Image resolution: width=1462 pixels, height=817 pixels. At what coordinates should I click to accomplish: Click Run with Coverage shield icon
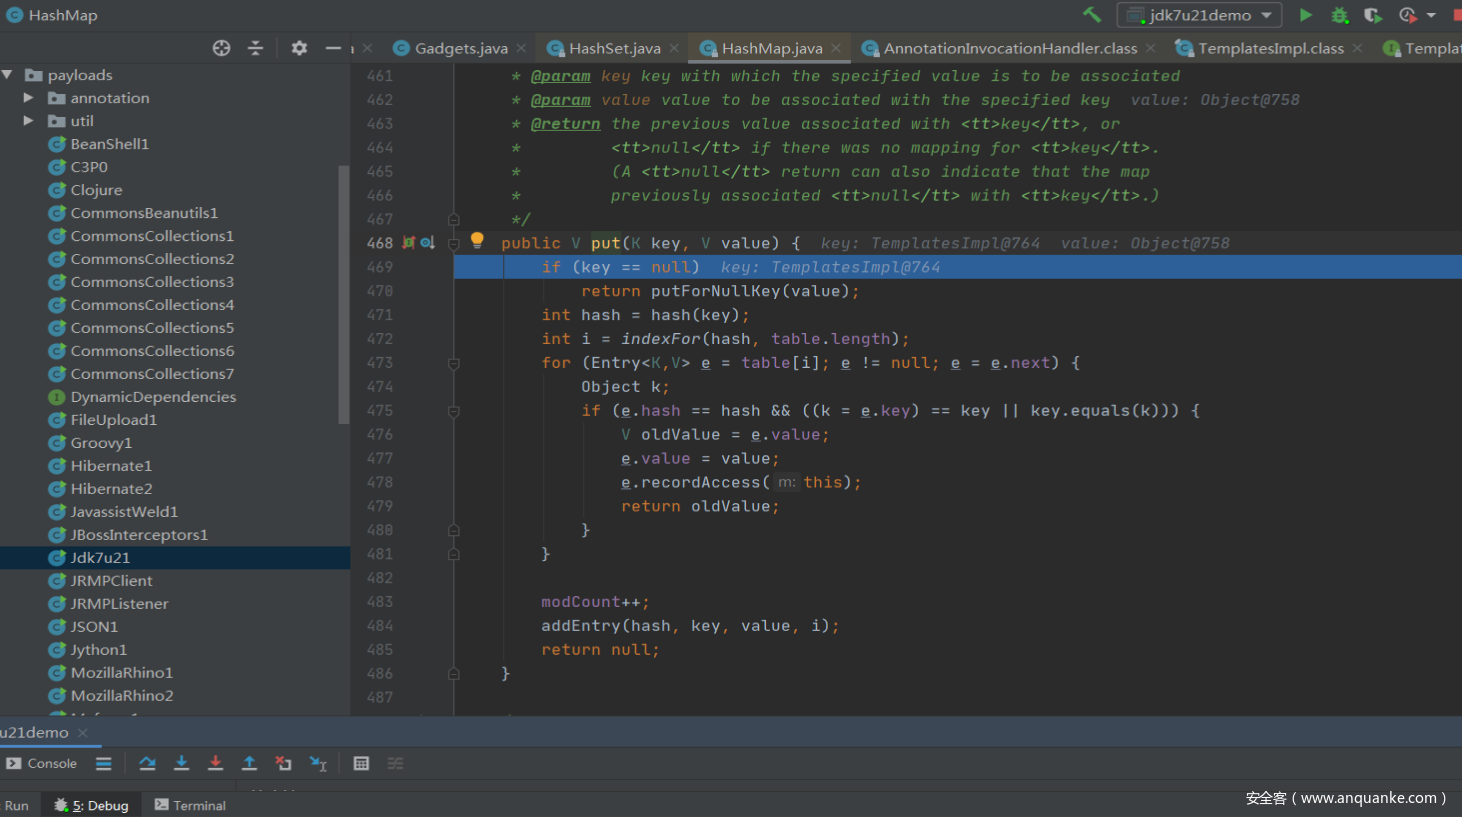pyautogui.click(x=1372, y=15)
